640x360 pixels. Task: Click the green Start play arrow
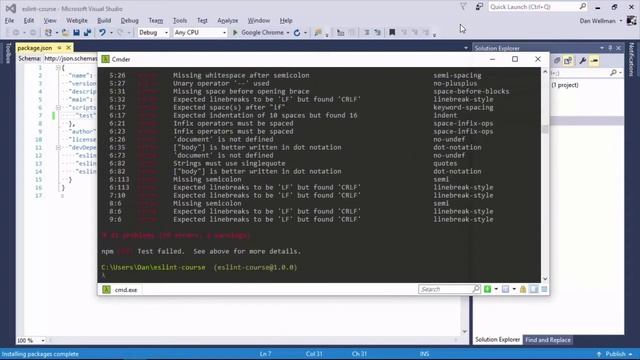tap(235, 33)
